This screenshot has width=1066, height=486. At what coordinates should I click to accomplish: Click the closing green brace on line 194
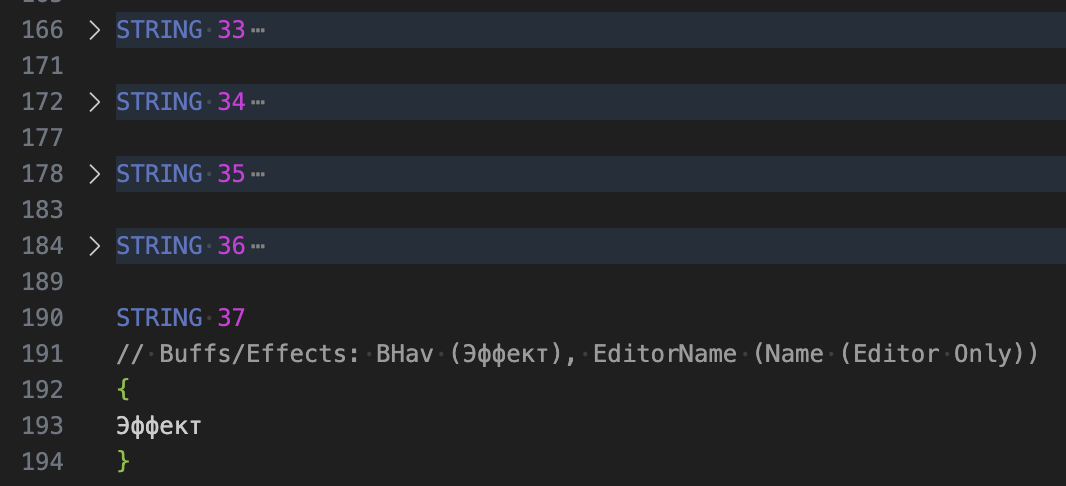click(123, 462)
